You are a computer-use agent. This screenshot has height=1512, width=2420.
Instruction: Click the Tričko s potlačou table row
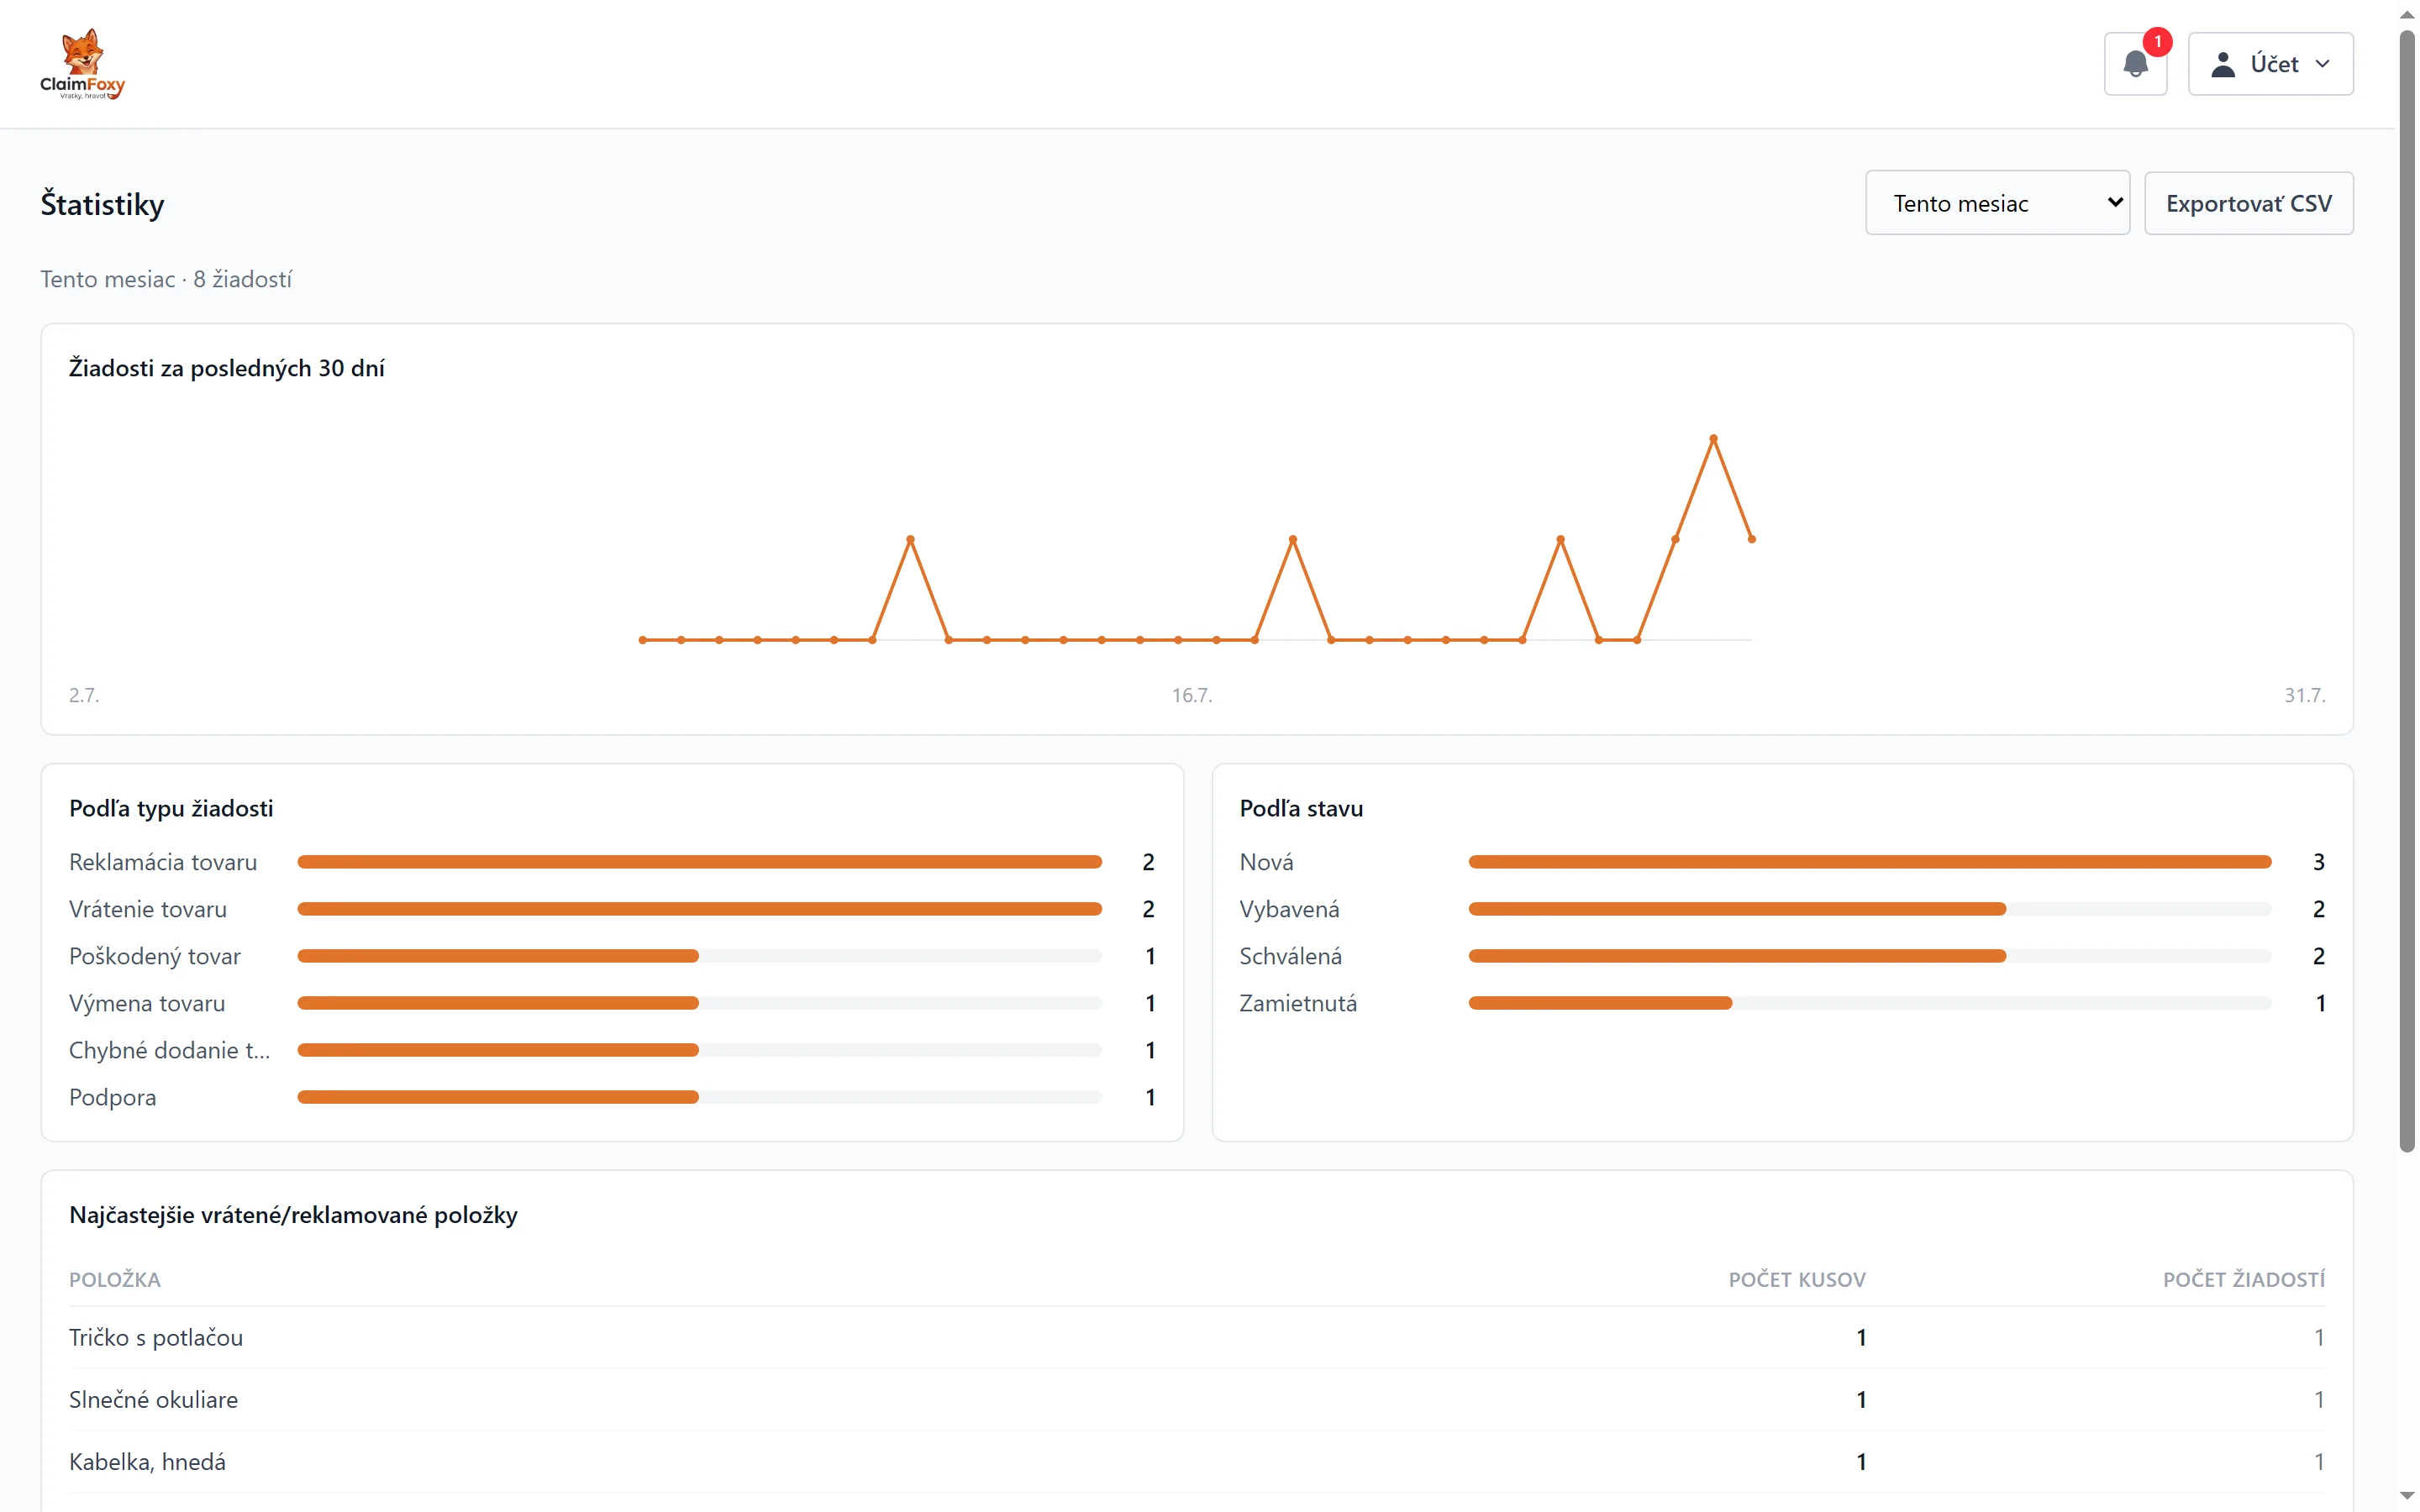pyautogui.click(x=1197, y=1337)
